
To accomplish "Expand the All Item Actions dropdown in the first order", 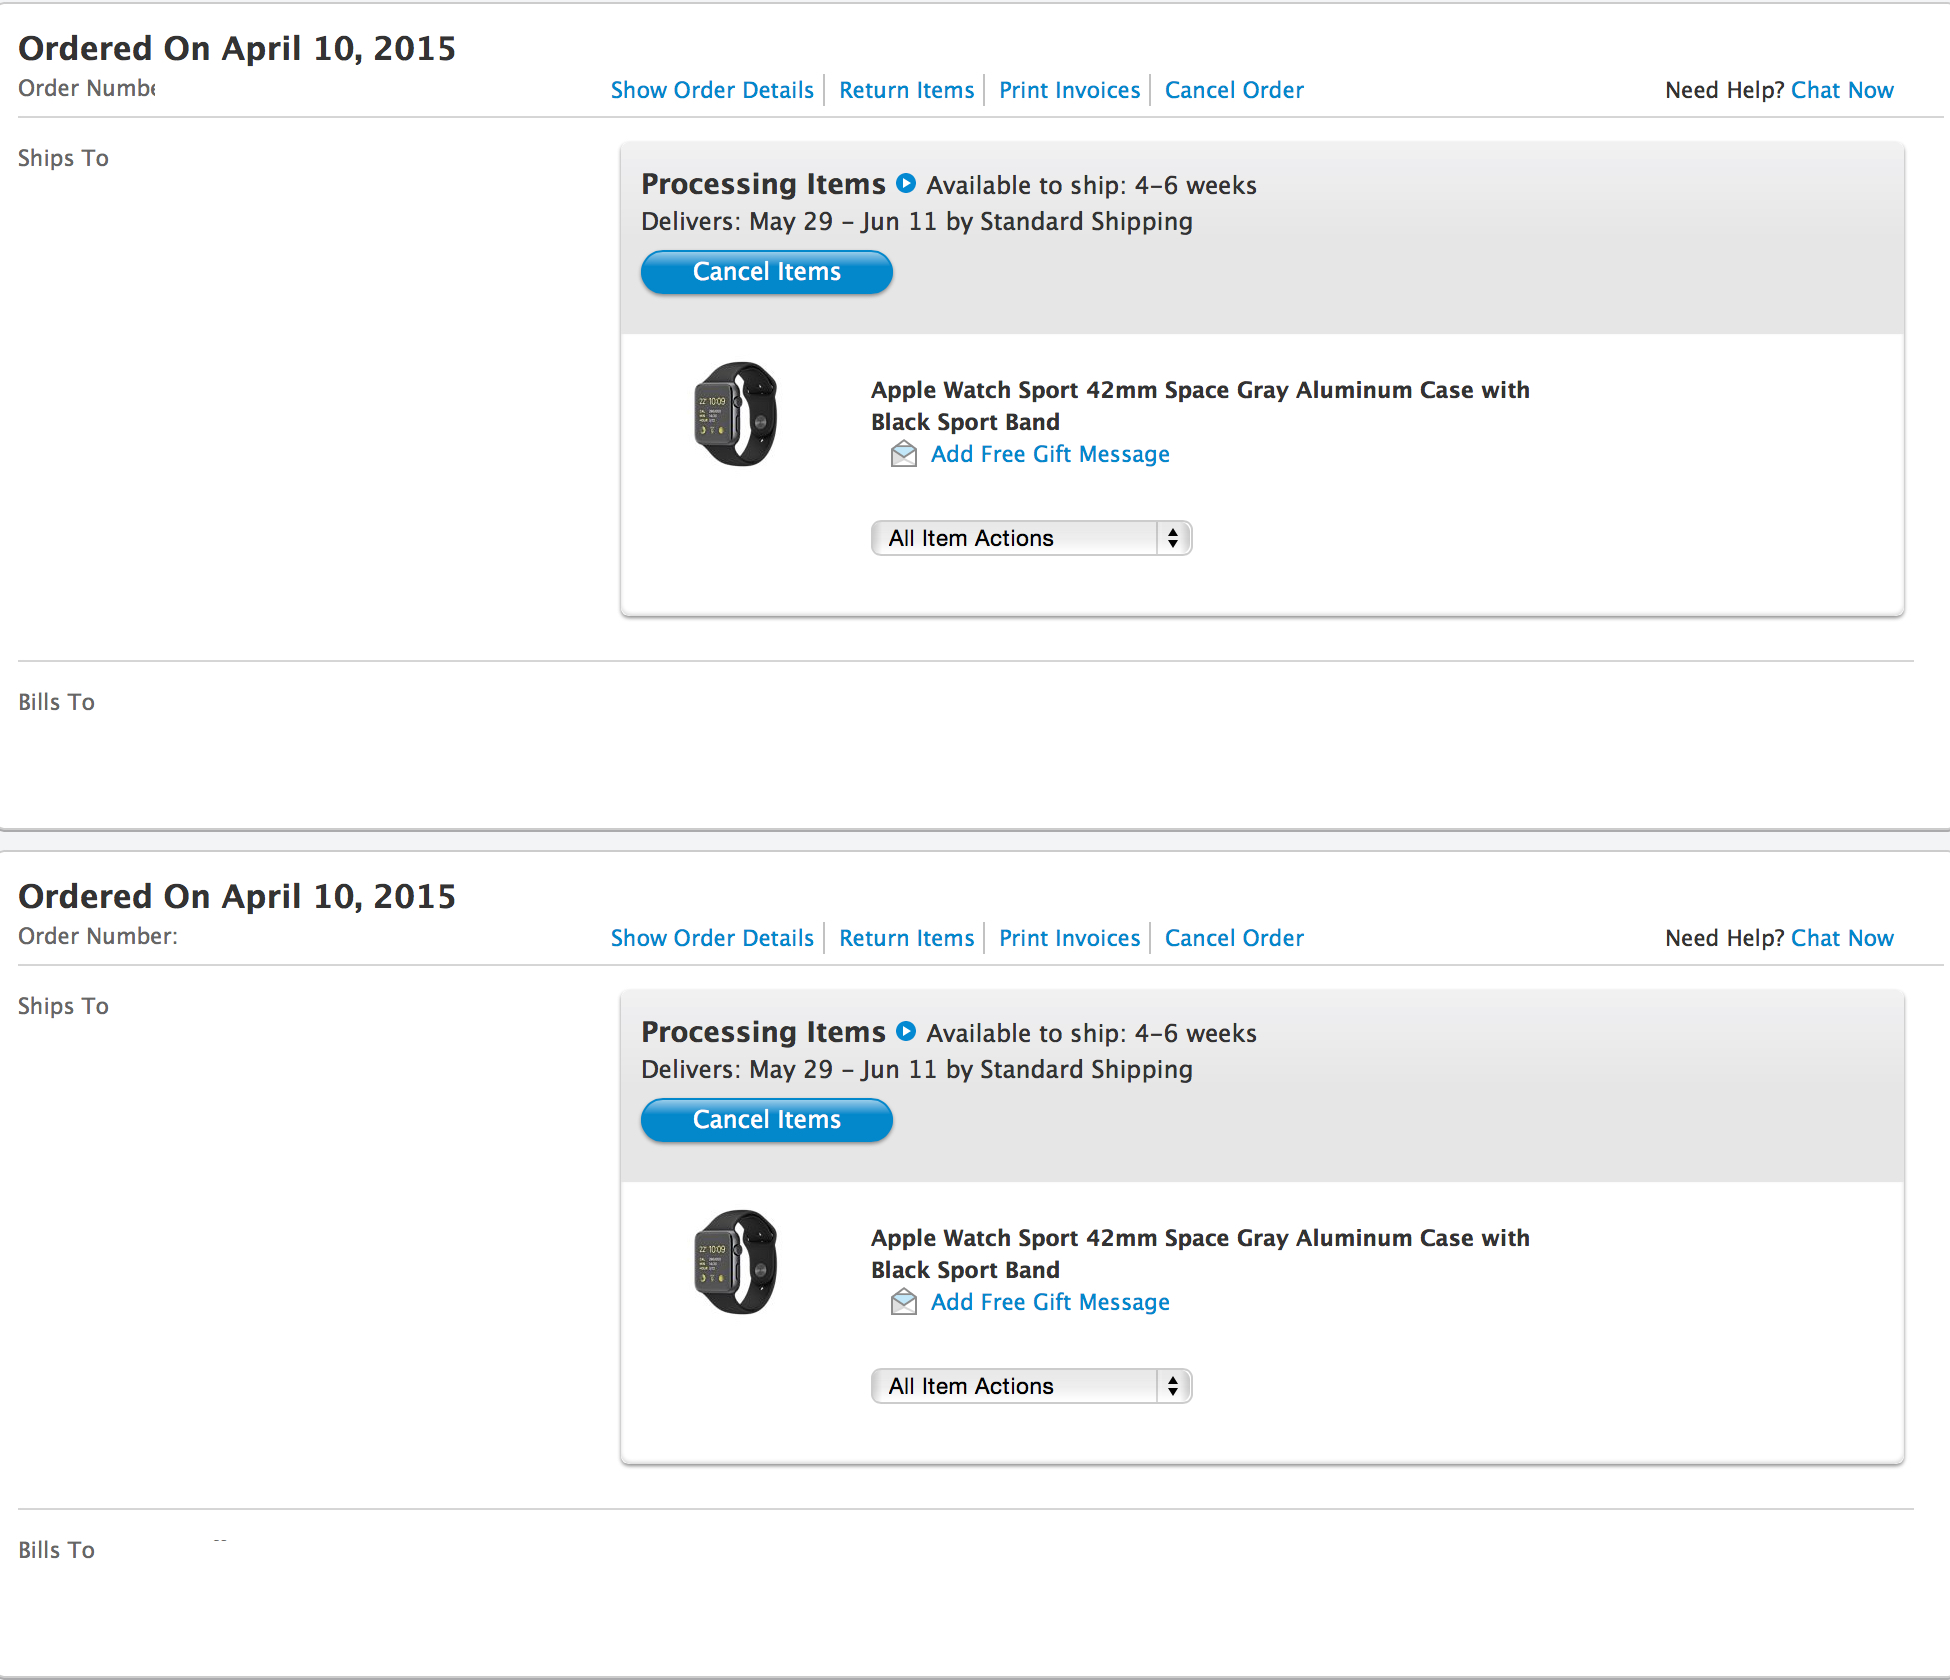I will (x=1031, y=538).
